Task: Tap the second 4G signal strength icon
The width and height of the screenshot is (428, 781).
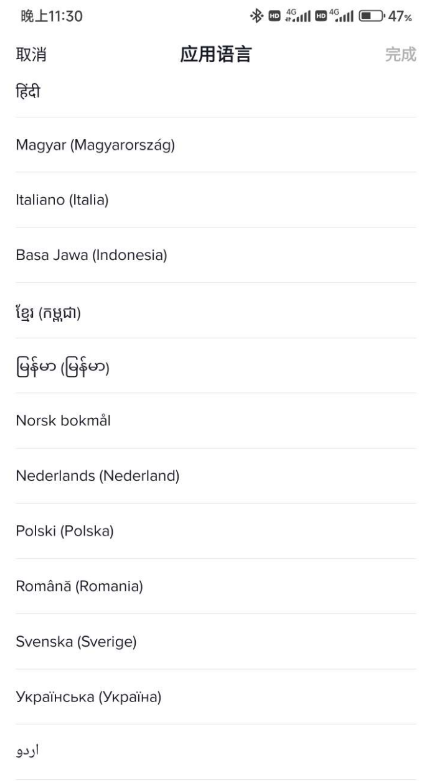Action: pos(341,16)
